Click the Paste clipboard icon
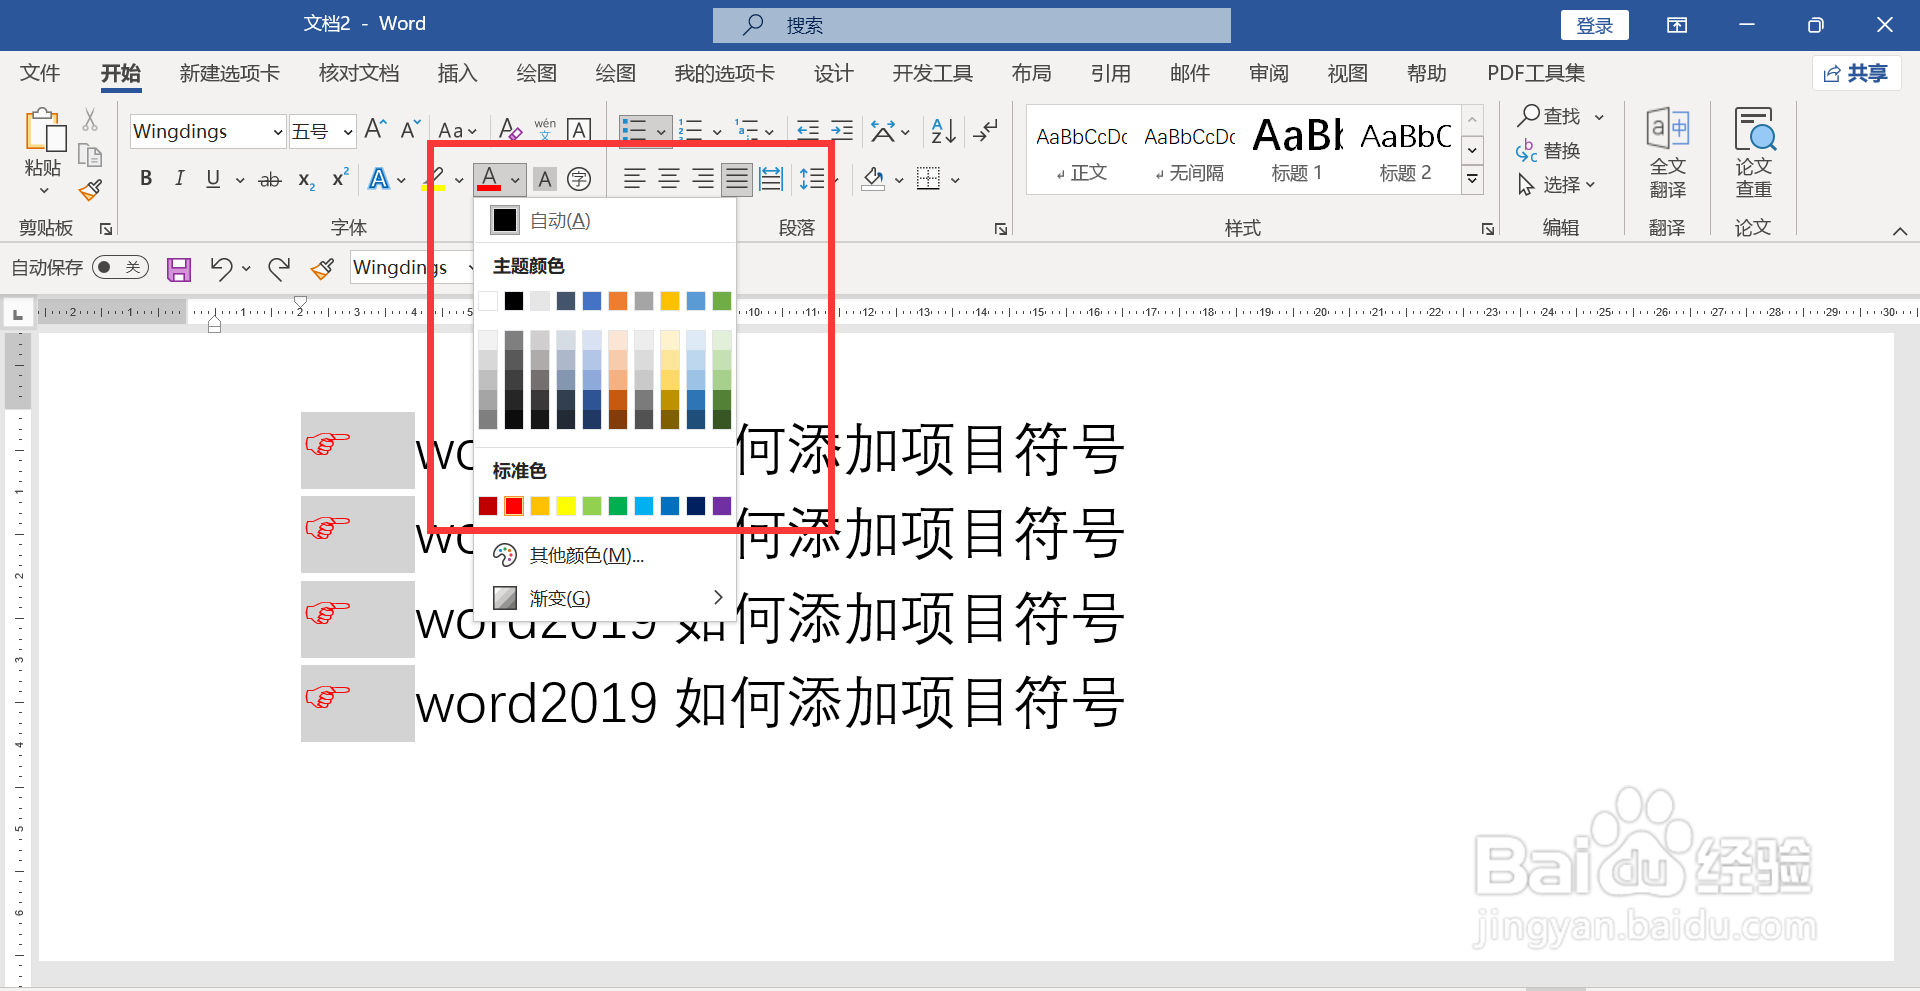1920x991 pixels. (44, 130)
